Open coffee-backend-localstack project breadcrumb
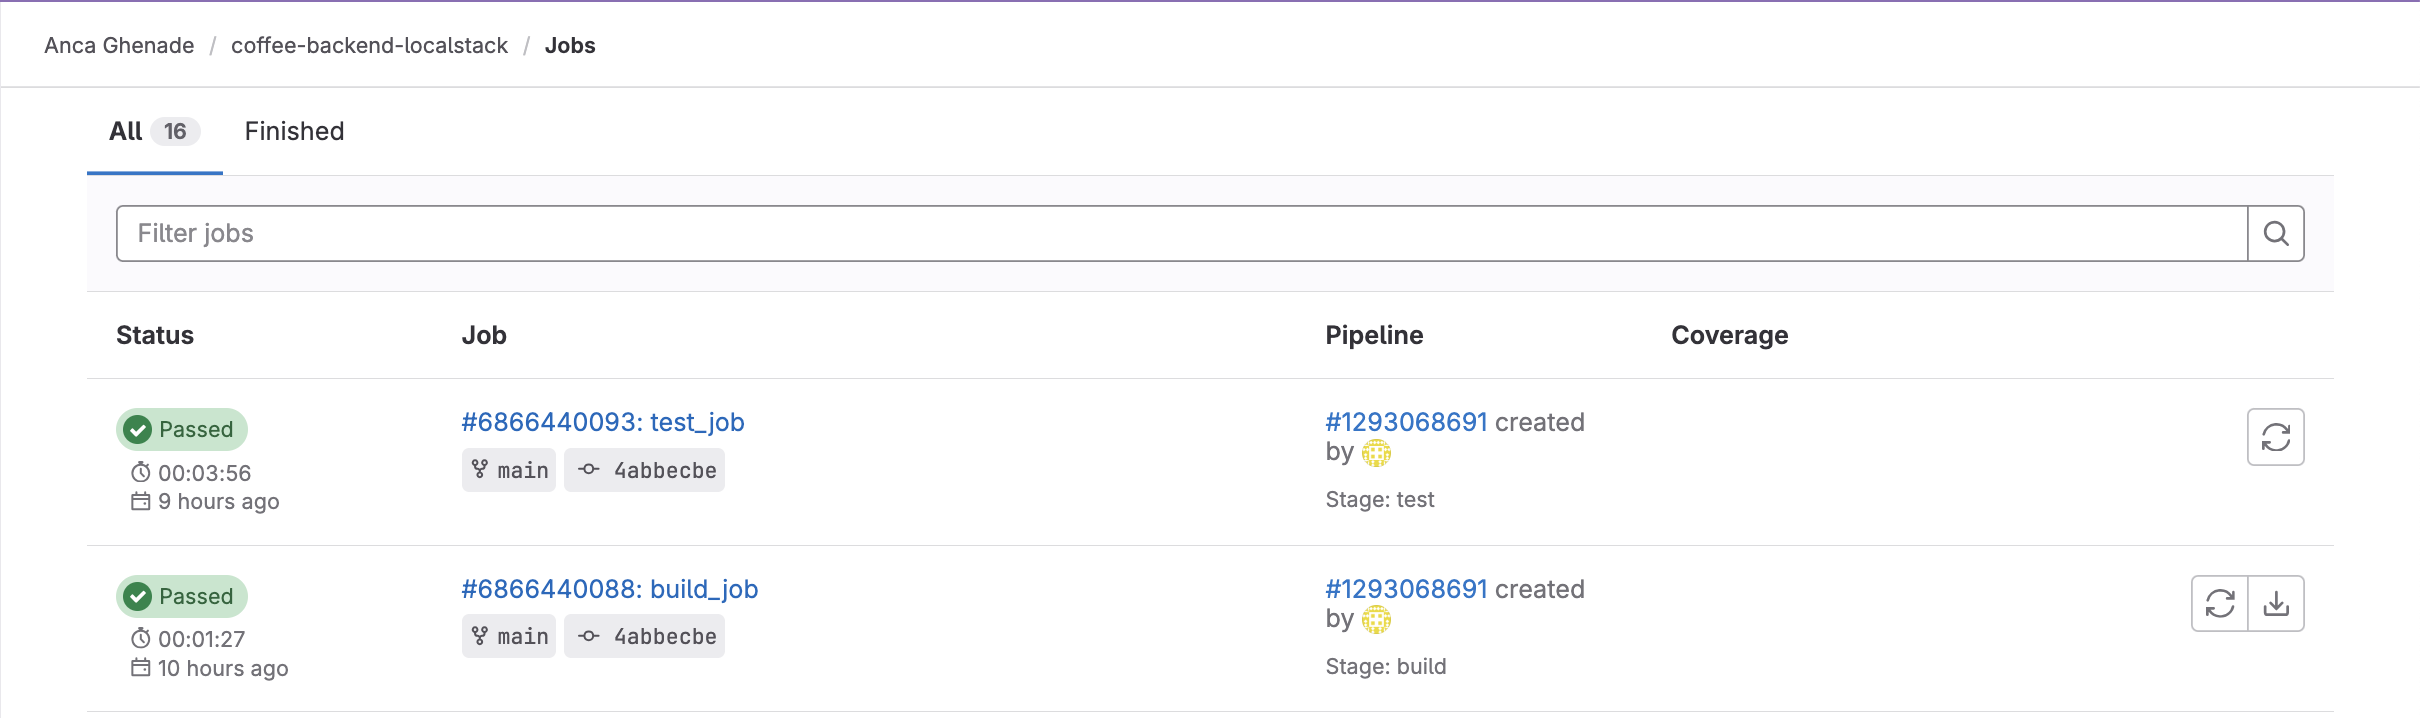The width and height of the screenshot is (2420, 718). click(x=369, y=46)
